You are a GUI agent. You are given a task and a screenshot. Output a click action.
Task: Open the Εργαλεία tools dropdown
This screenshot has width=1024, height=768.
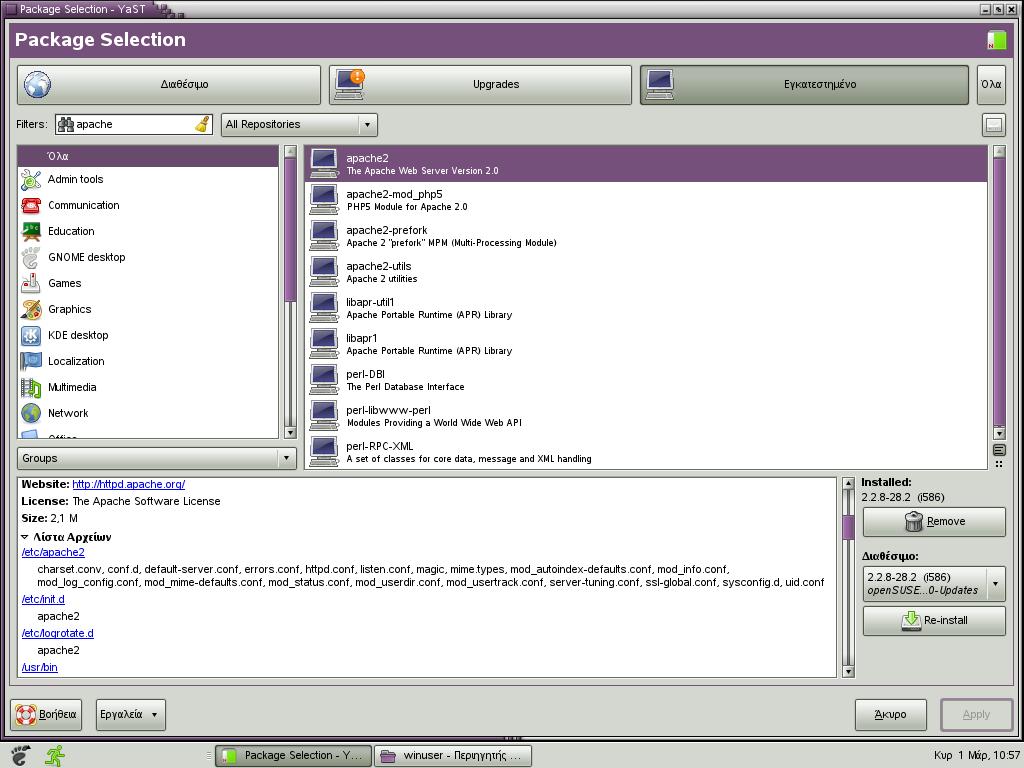click(x=131, y=714)
